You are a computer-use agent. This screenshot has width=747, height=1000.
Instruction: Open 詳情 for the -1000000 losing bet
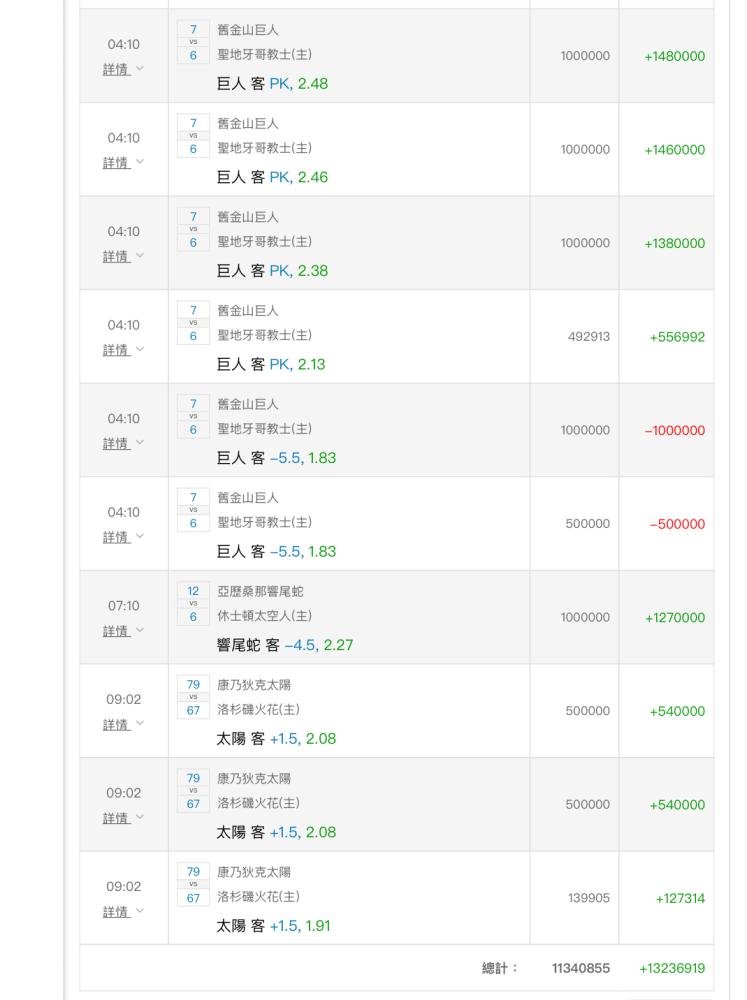tap(118, 444)
